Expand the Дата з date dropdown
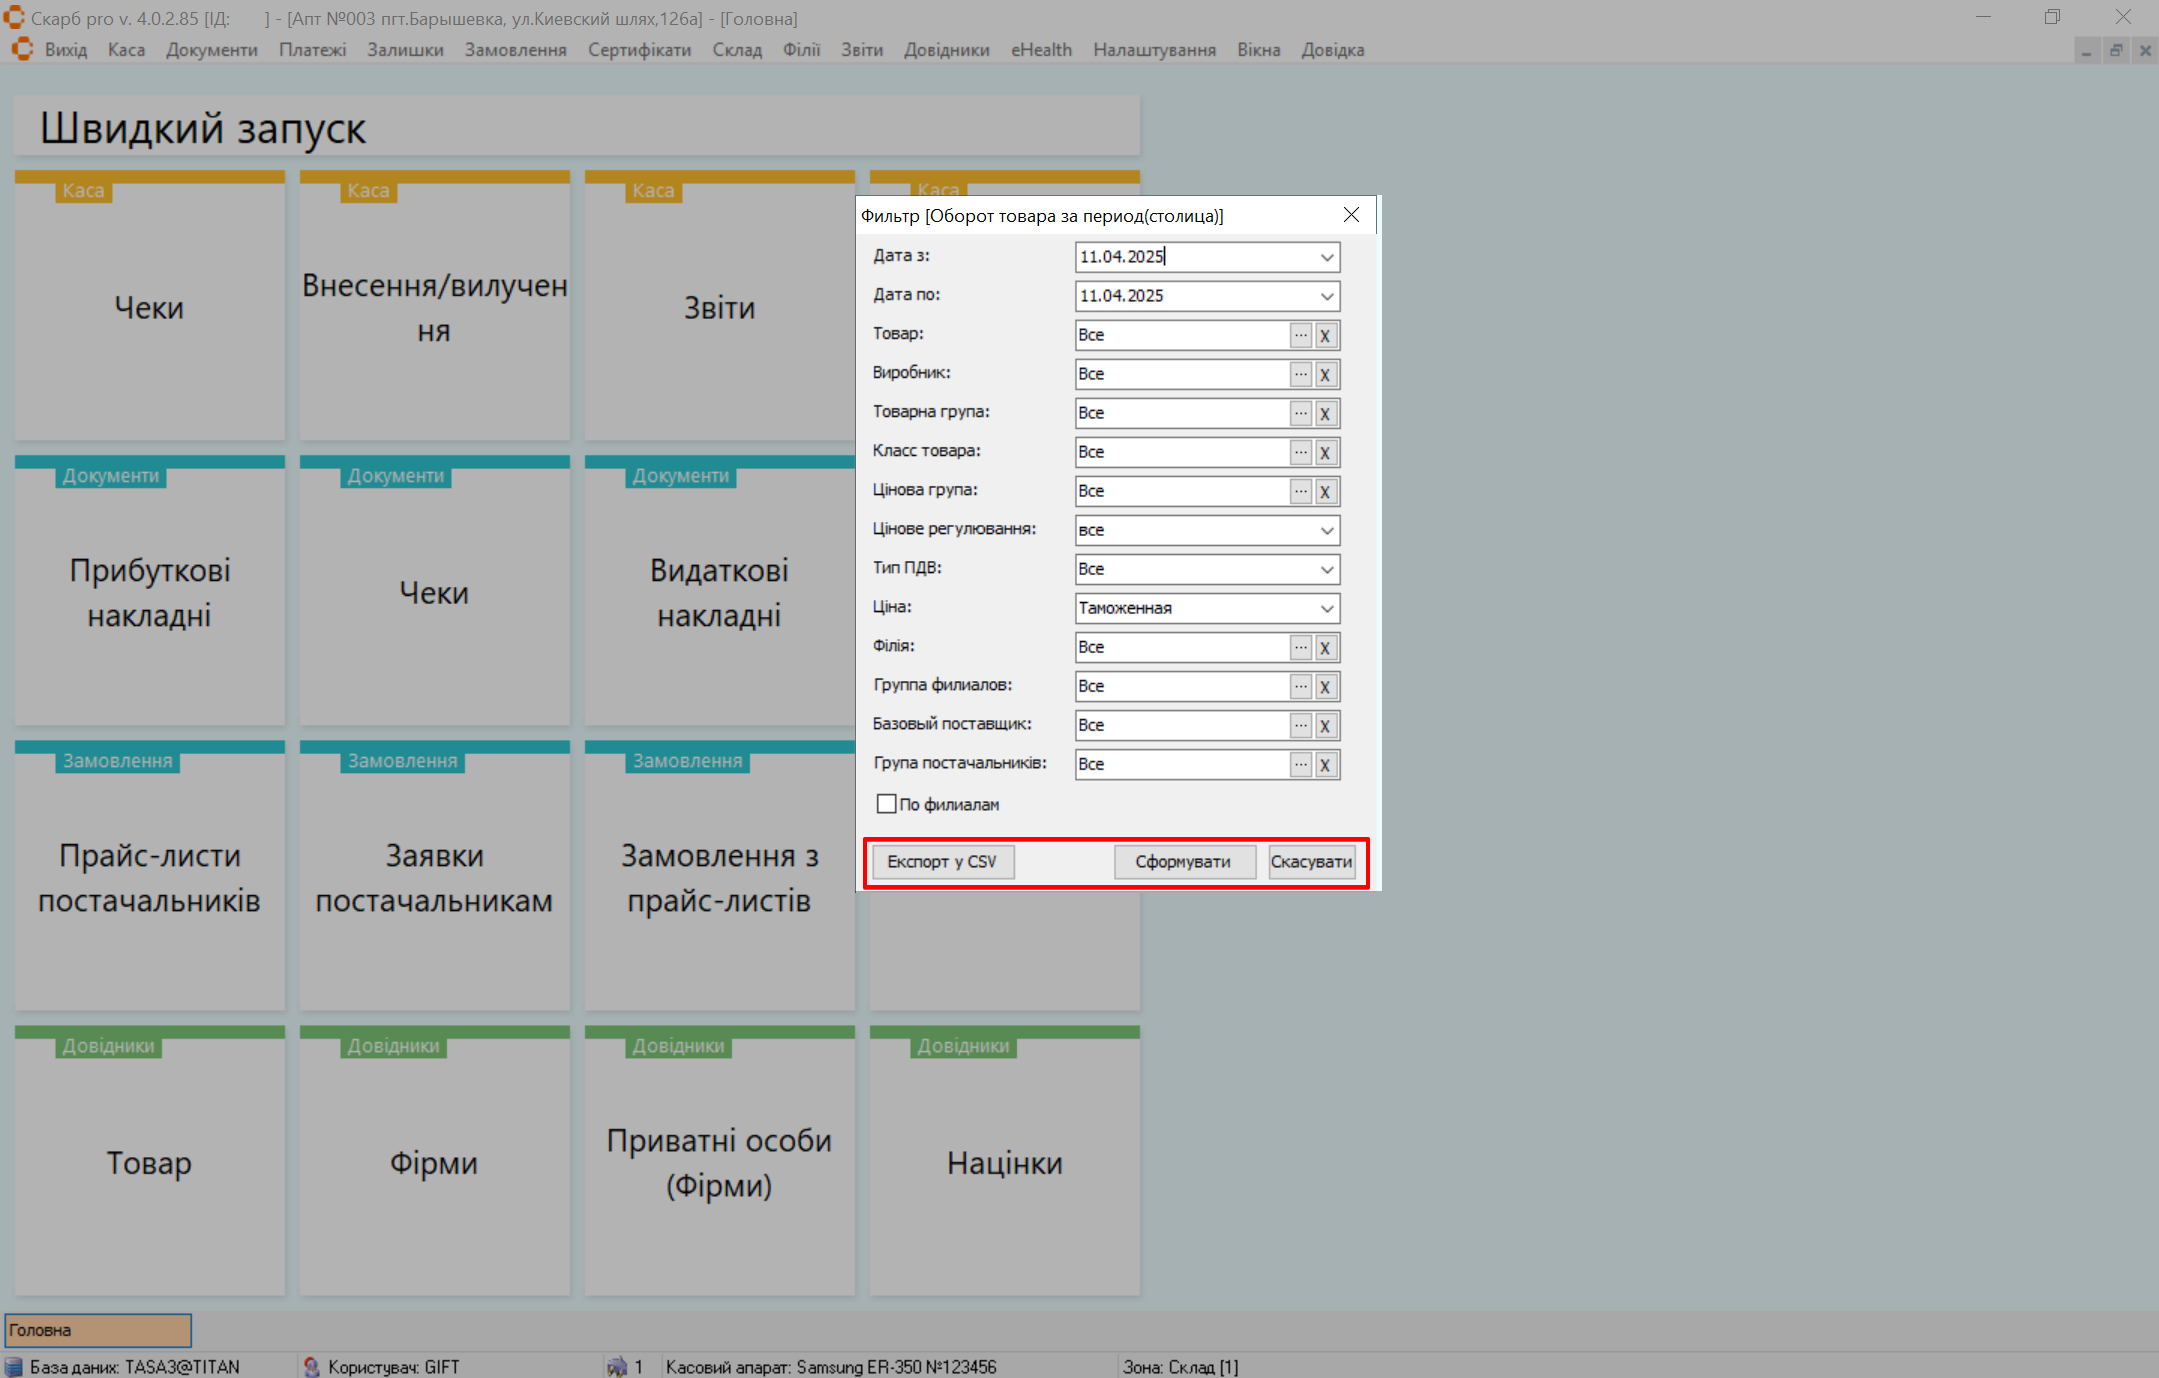Image resolution: width=2159 pixels, height=1378 pixels. (x=1326, y=257)
